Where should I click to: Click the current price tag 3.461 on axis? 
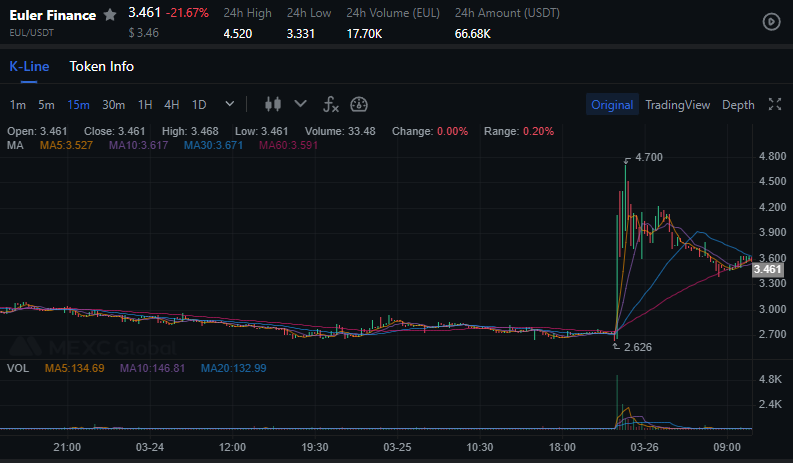(768, 269)
